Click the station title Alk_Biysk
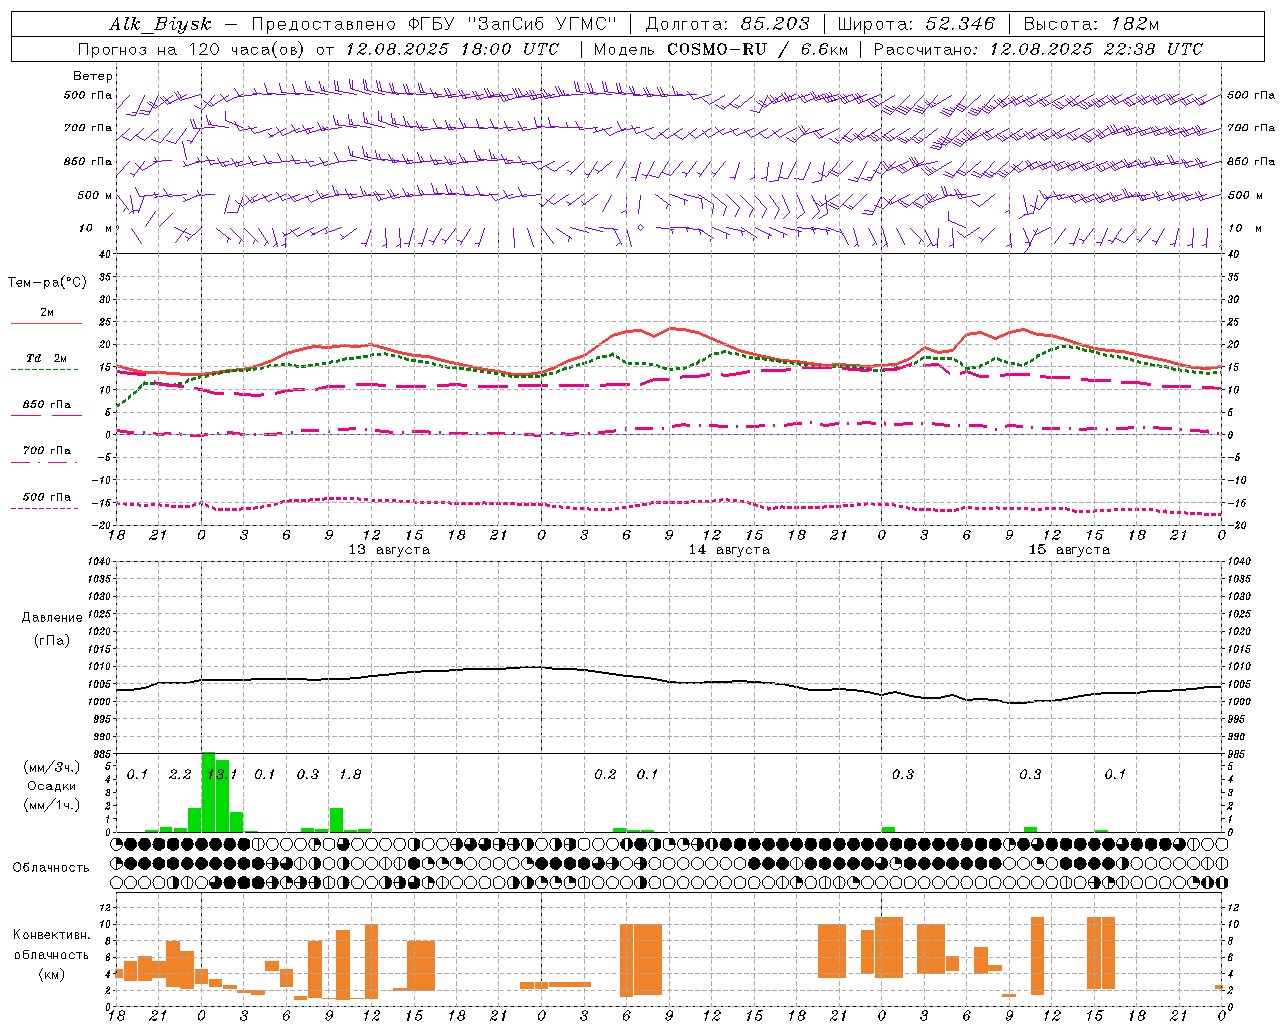 click(x=161, y=24)
